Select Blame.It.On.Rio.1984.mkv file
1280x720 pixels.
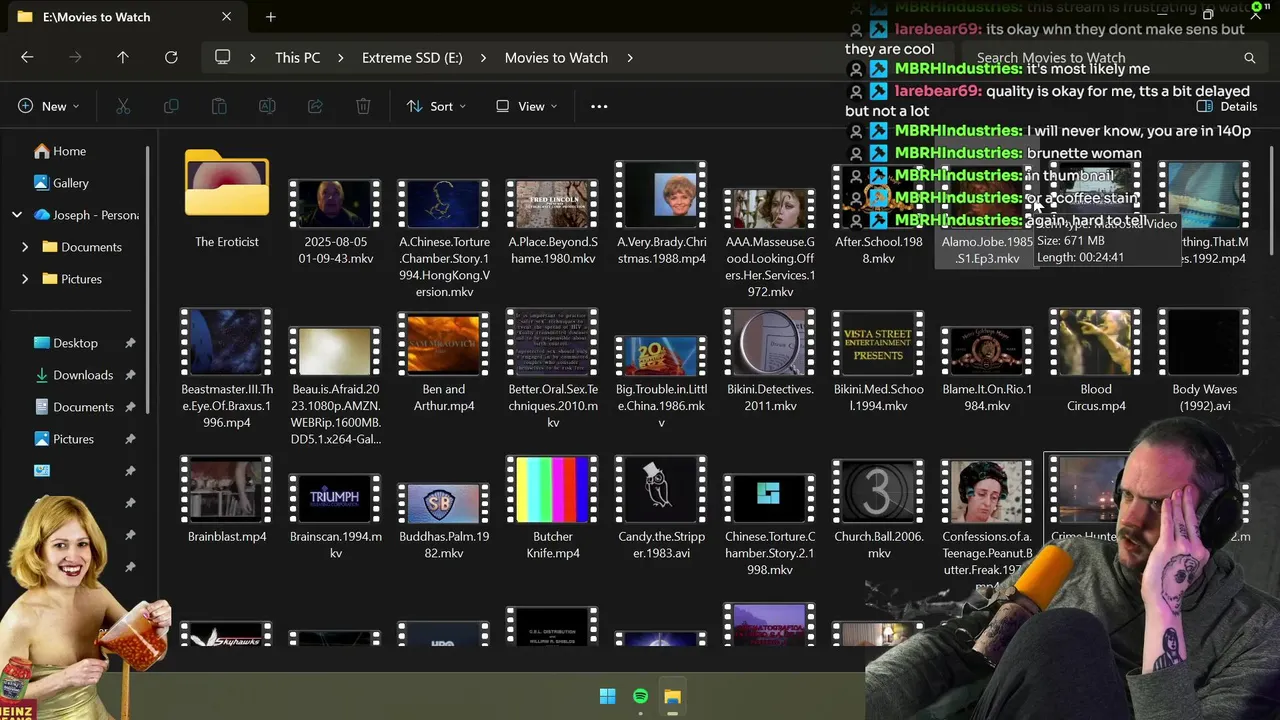pos(987,371)
